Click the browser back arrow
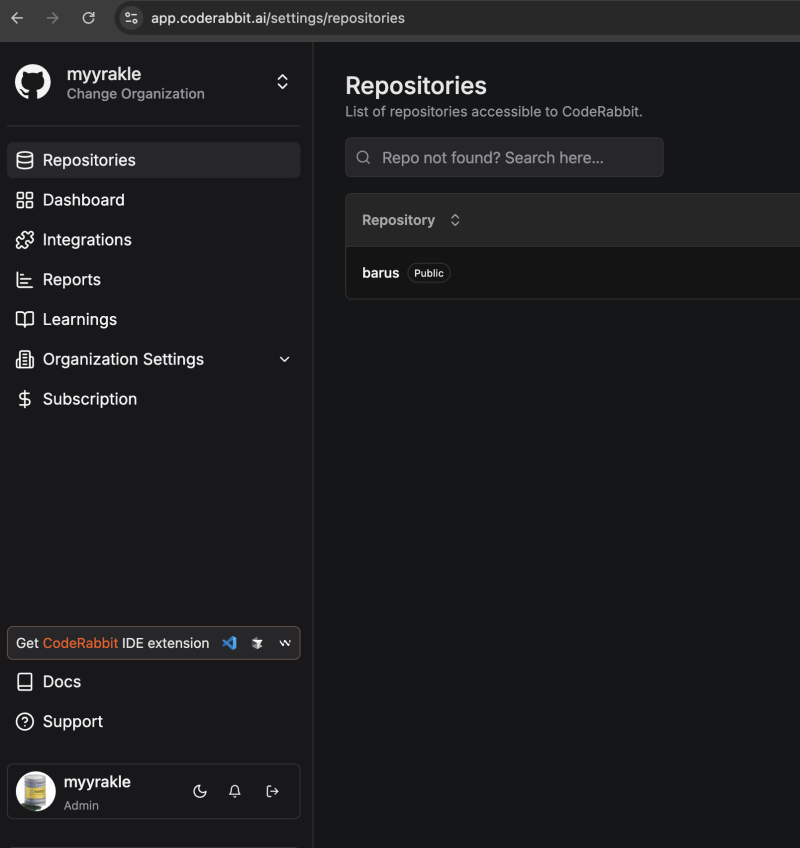800x848 pixels. click(17, 18)
